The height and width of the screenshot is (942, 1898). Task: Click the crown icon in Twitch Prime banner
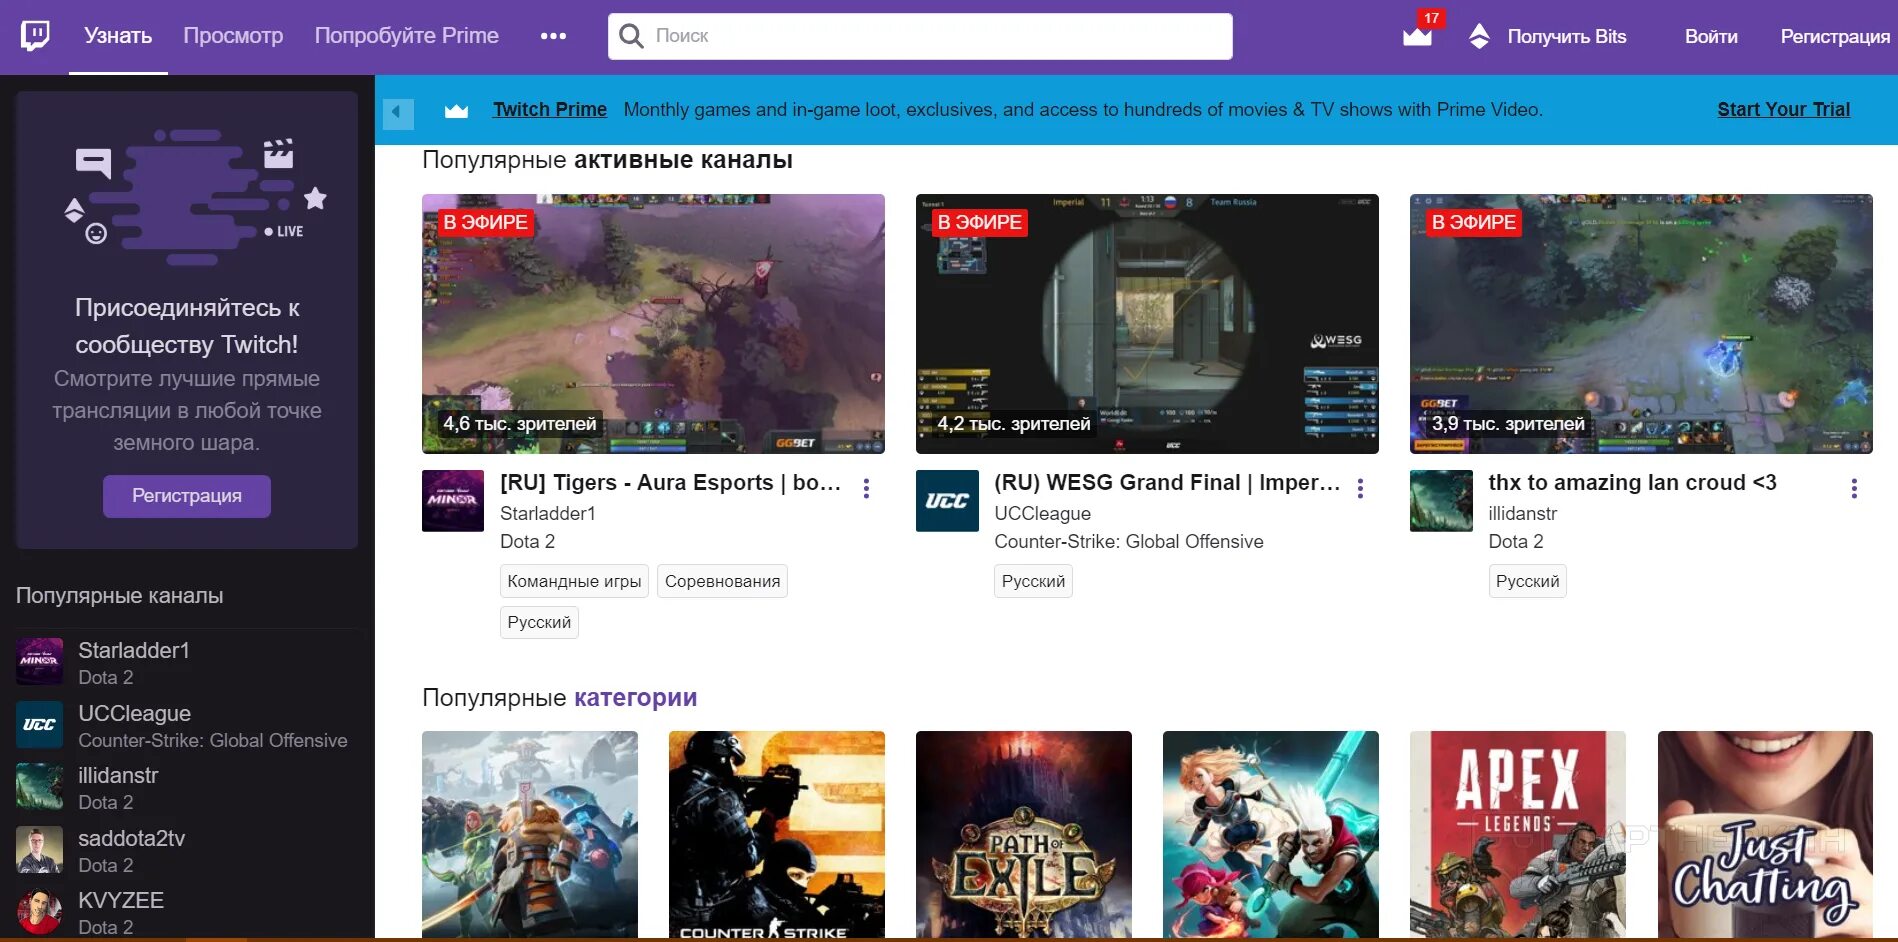click(x=456, y=111)
